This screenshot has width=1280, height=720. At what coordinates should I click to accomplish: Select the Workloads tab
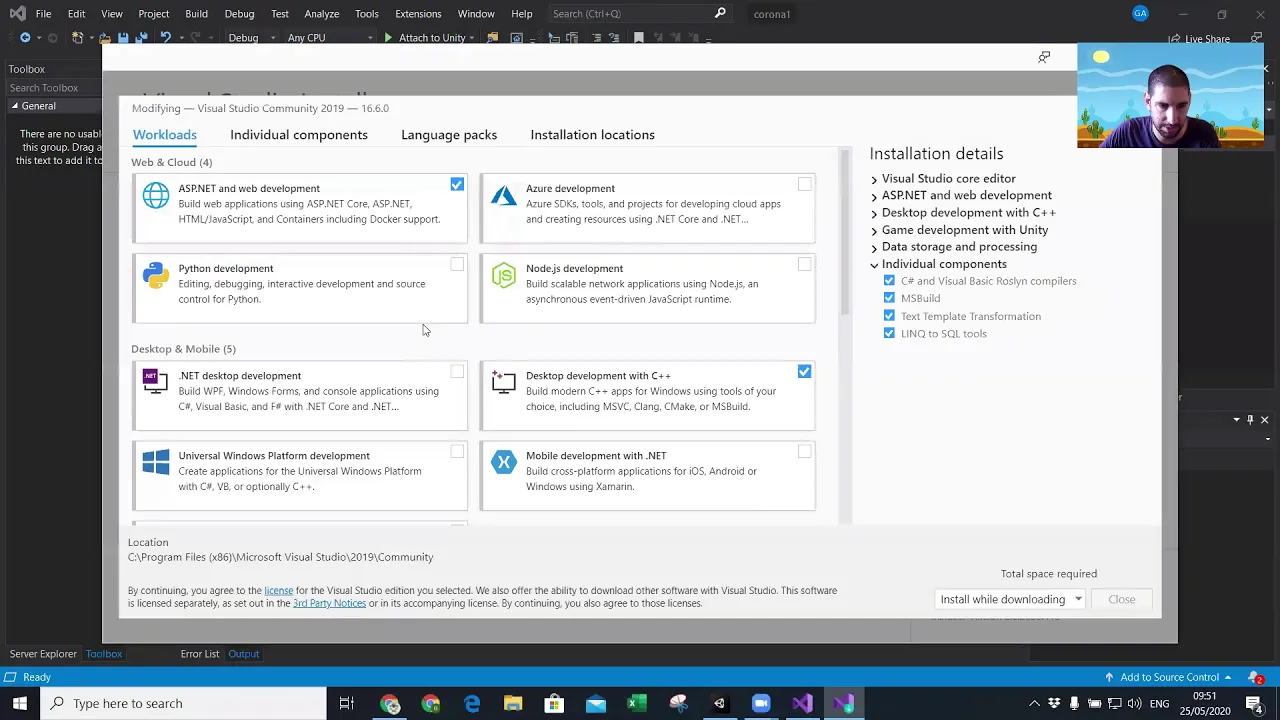point(164,135)
